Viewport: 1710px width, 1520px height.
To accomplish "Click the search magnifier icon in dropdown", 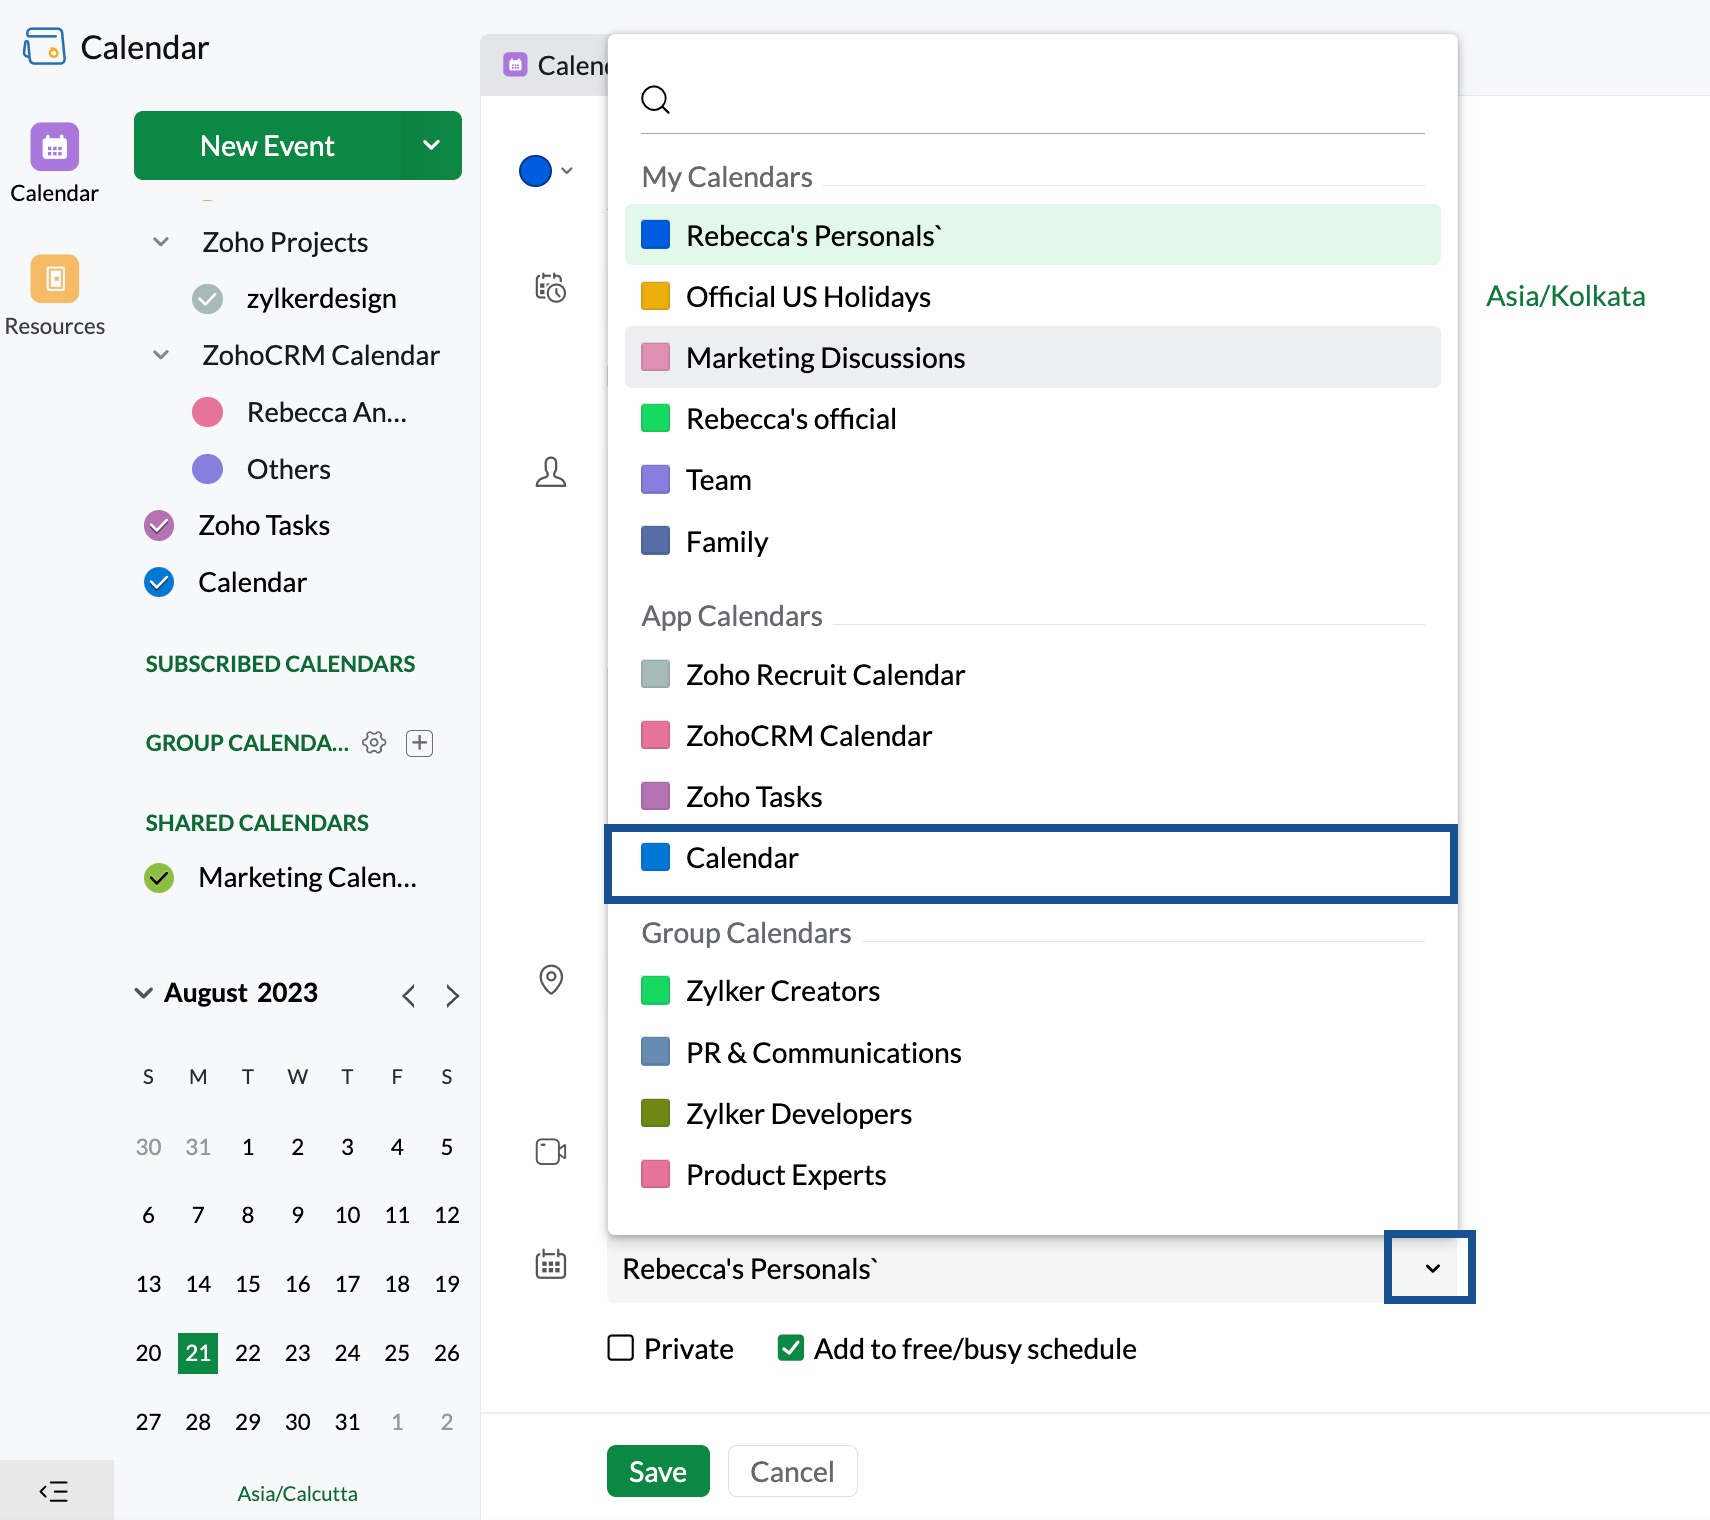I will tap(655, 99).
